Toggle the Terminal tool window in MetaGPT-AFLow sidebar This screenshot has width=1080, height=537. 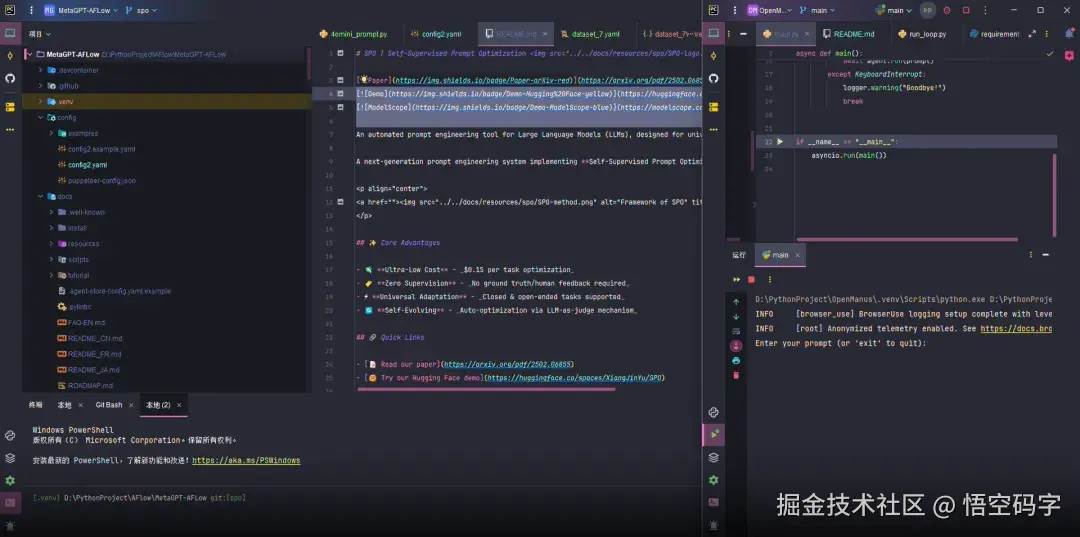pos(10,503)
